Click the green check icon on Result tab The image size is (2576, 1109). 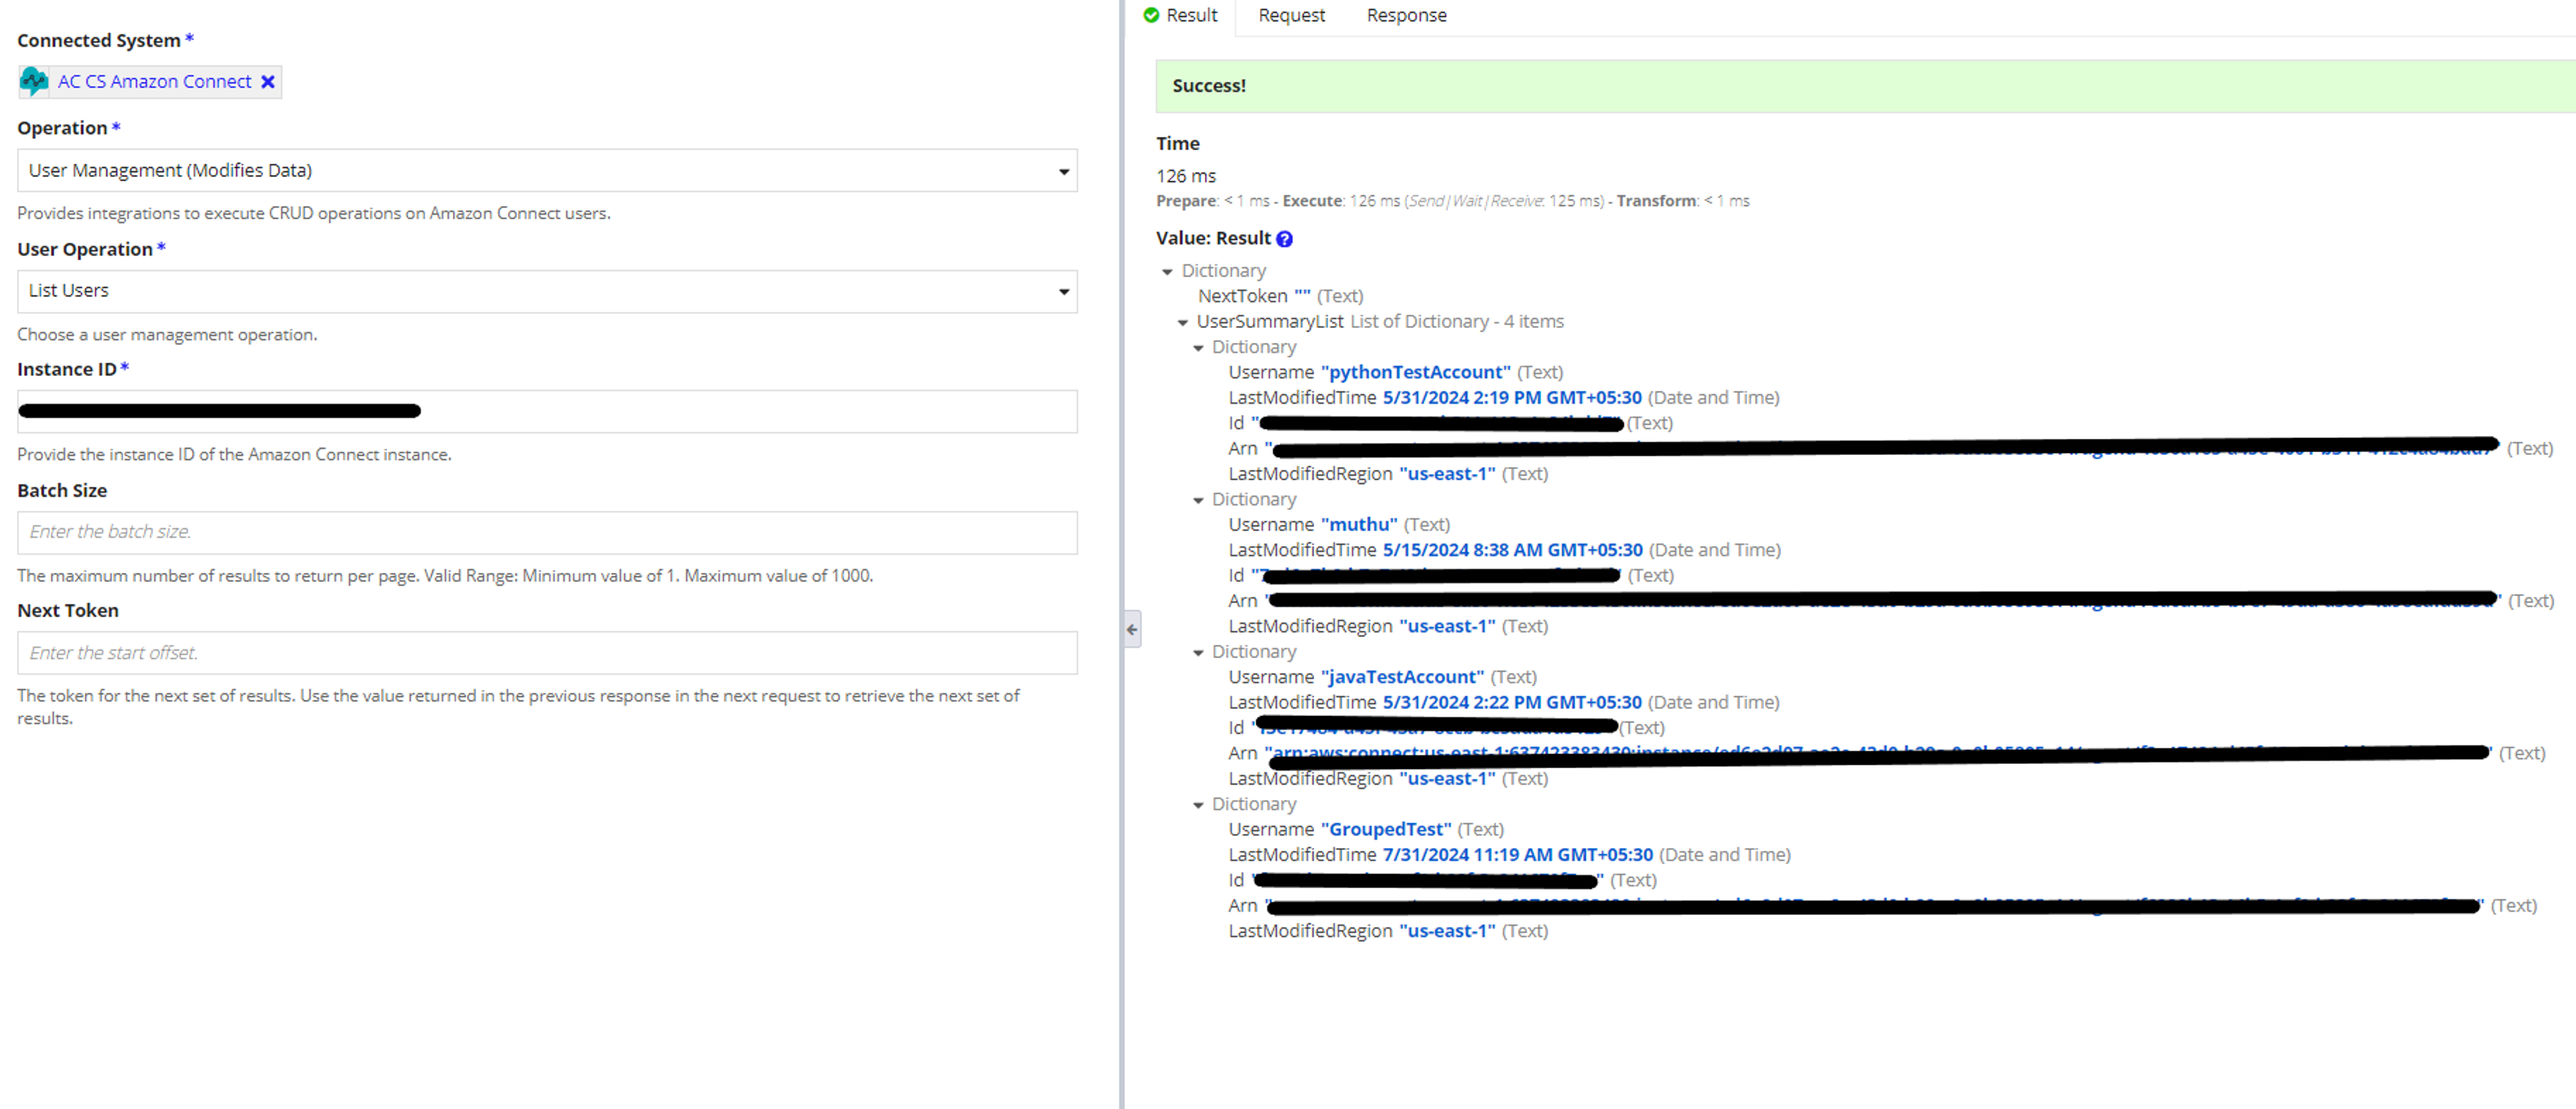(x=1151, y=16)
